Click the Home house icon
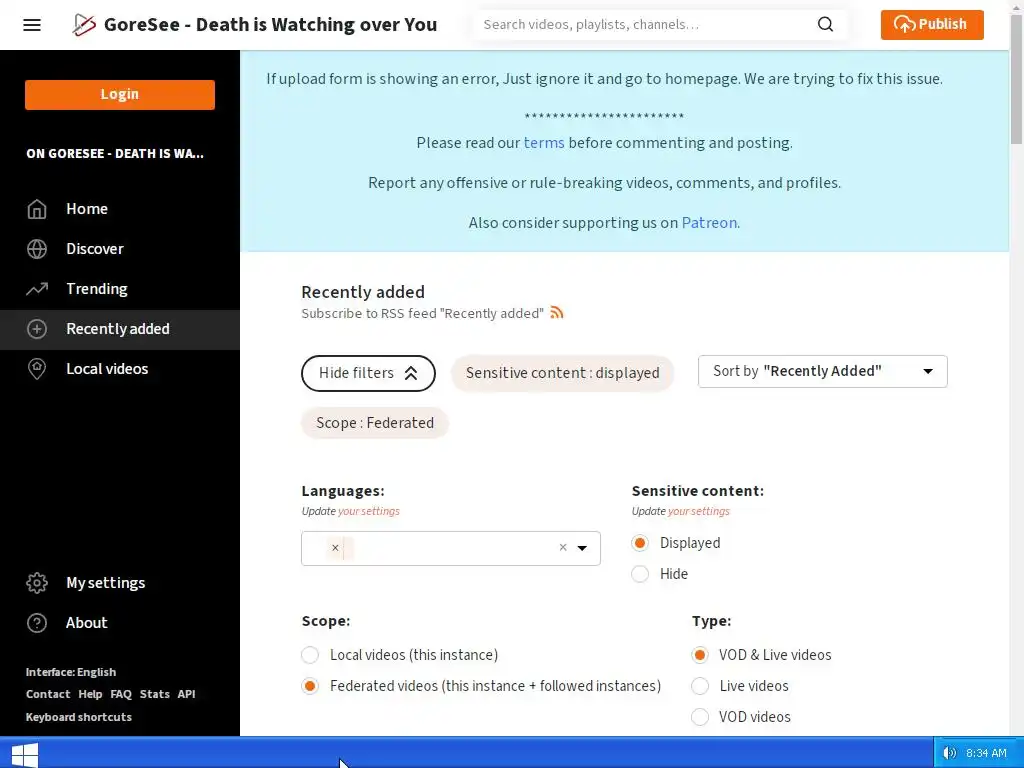 (37, 209)
